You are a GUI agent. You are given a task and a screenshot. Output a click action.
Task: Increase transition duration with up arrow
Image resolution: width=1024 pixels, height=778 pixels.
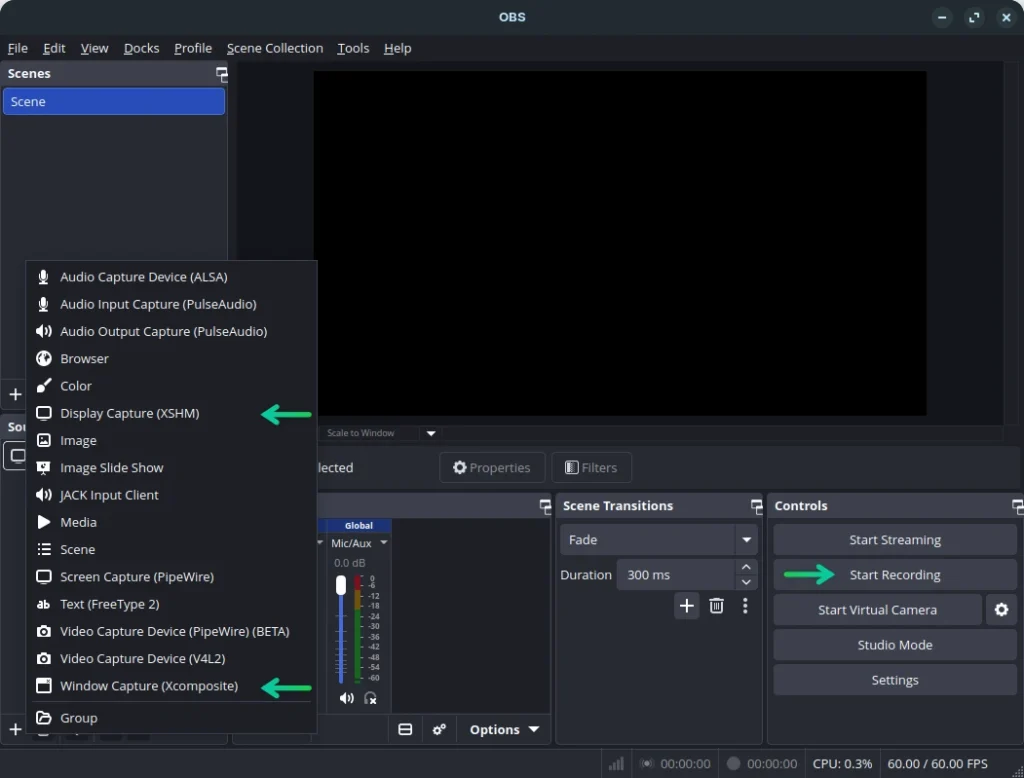click(746, 567)
